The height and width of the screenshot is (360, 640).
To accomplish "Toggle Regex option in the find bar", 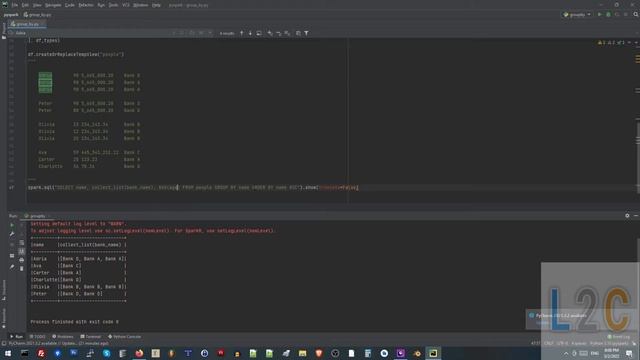I will pos(210,33).
